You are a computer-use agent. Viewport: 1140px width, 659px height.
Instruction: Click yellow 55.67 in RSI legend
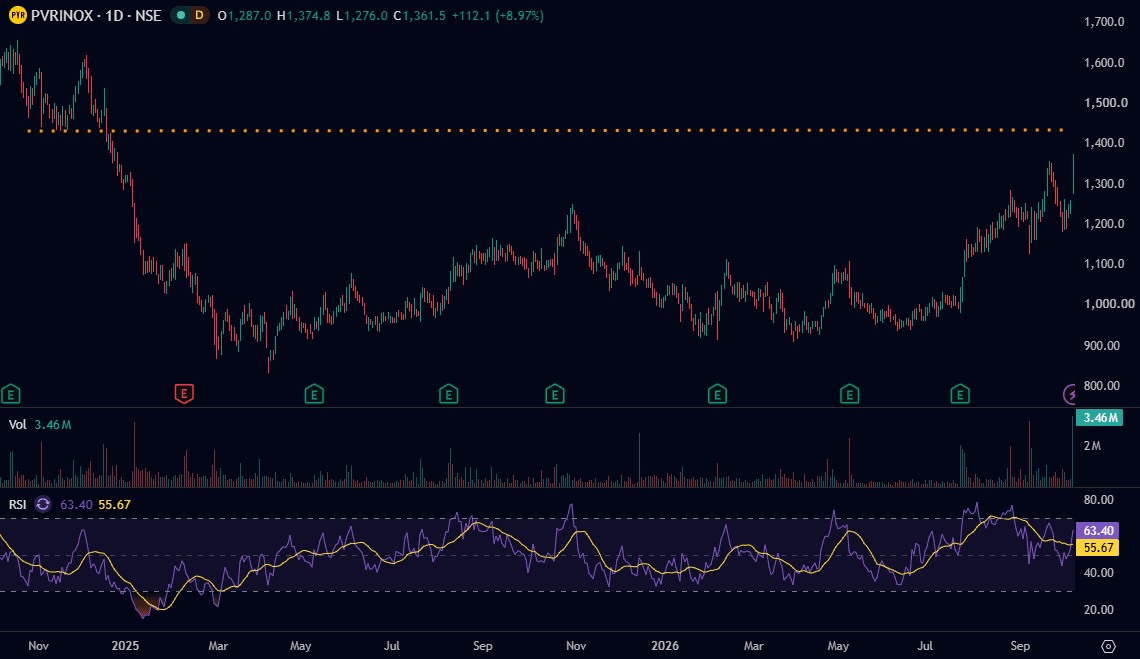pos(114,504)
